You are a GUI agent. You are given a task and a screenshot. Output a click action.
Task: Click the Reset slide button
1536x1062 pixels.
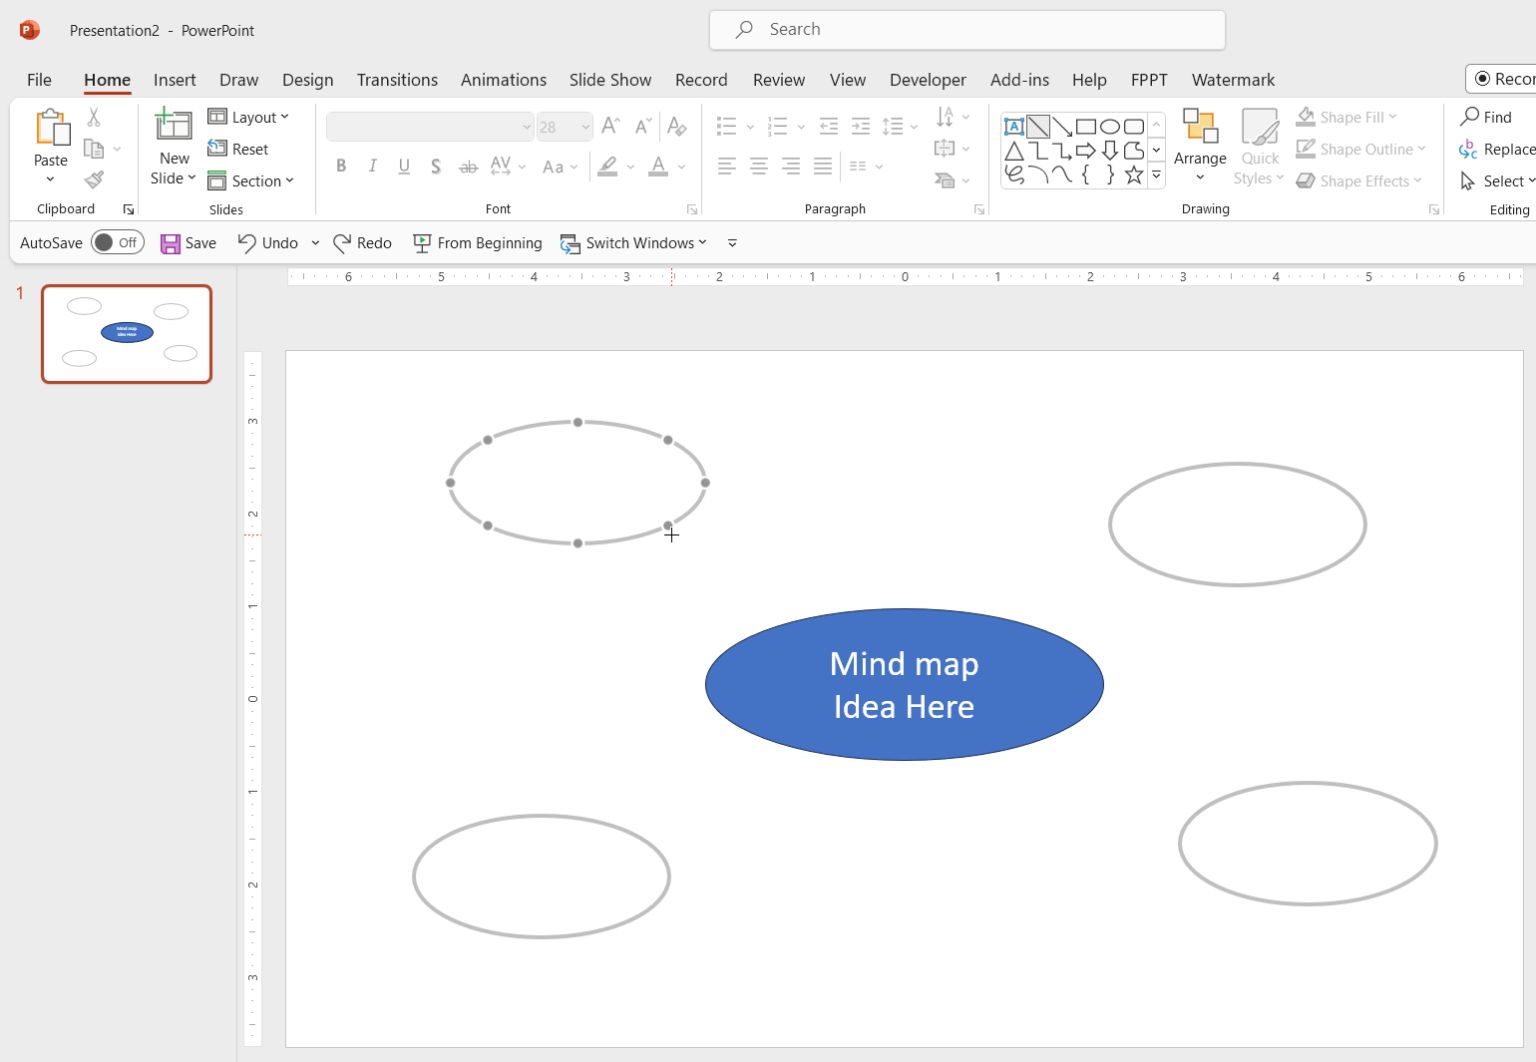(238, 148)
